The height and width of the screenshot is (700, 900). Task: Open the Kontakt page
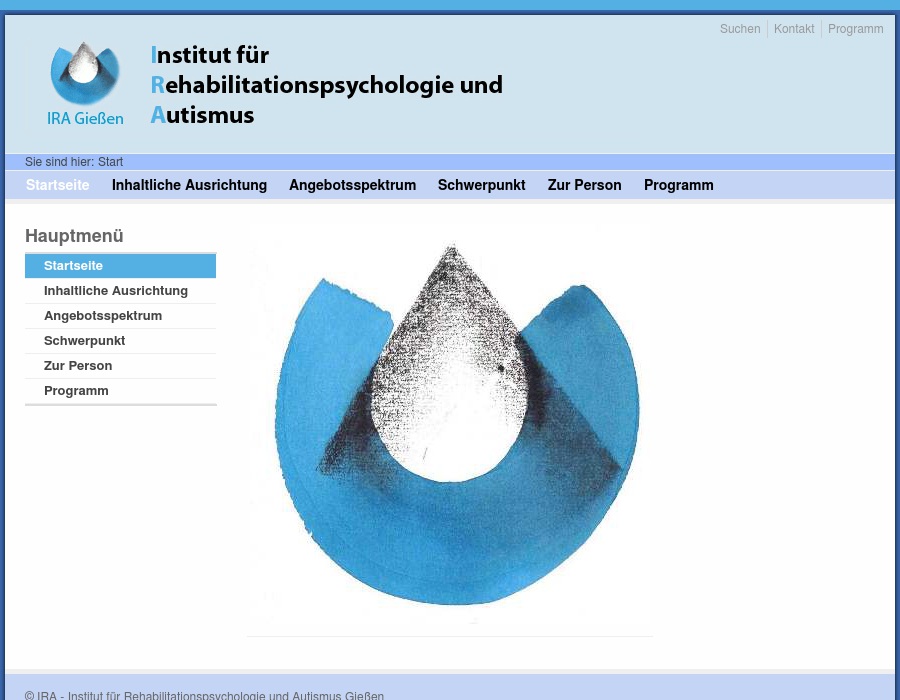point(794,29)
